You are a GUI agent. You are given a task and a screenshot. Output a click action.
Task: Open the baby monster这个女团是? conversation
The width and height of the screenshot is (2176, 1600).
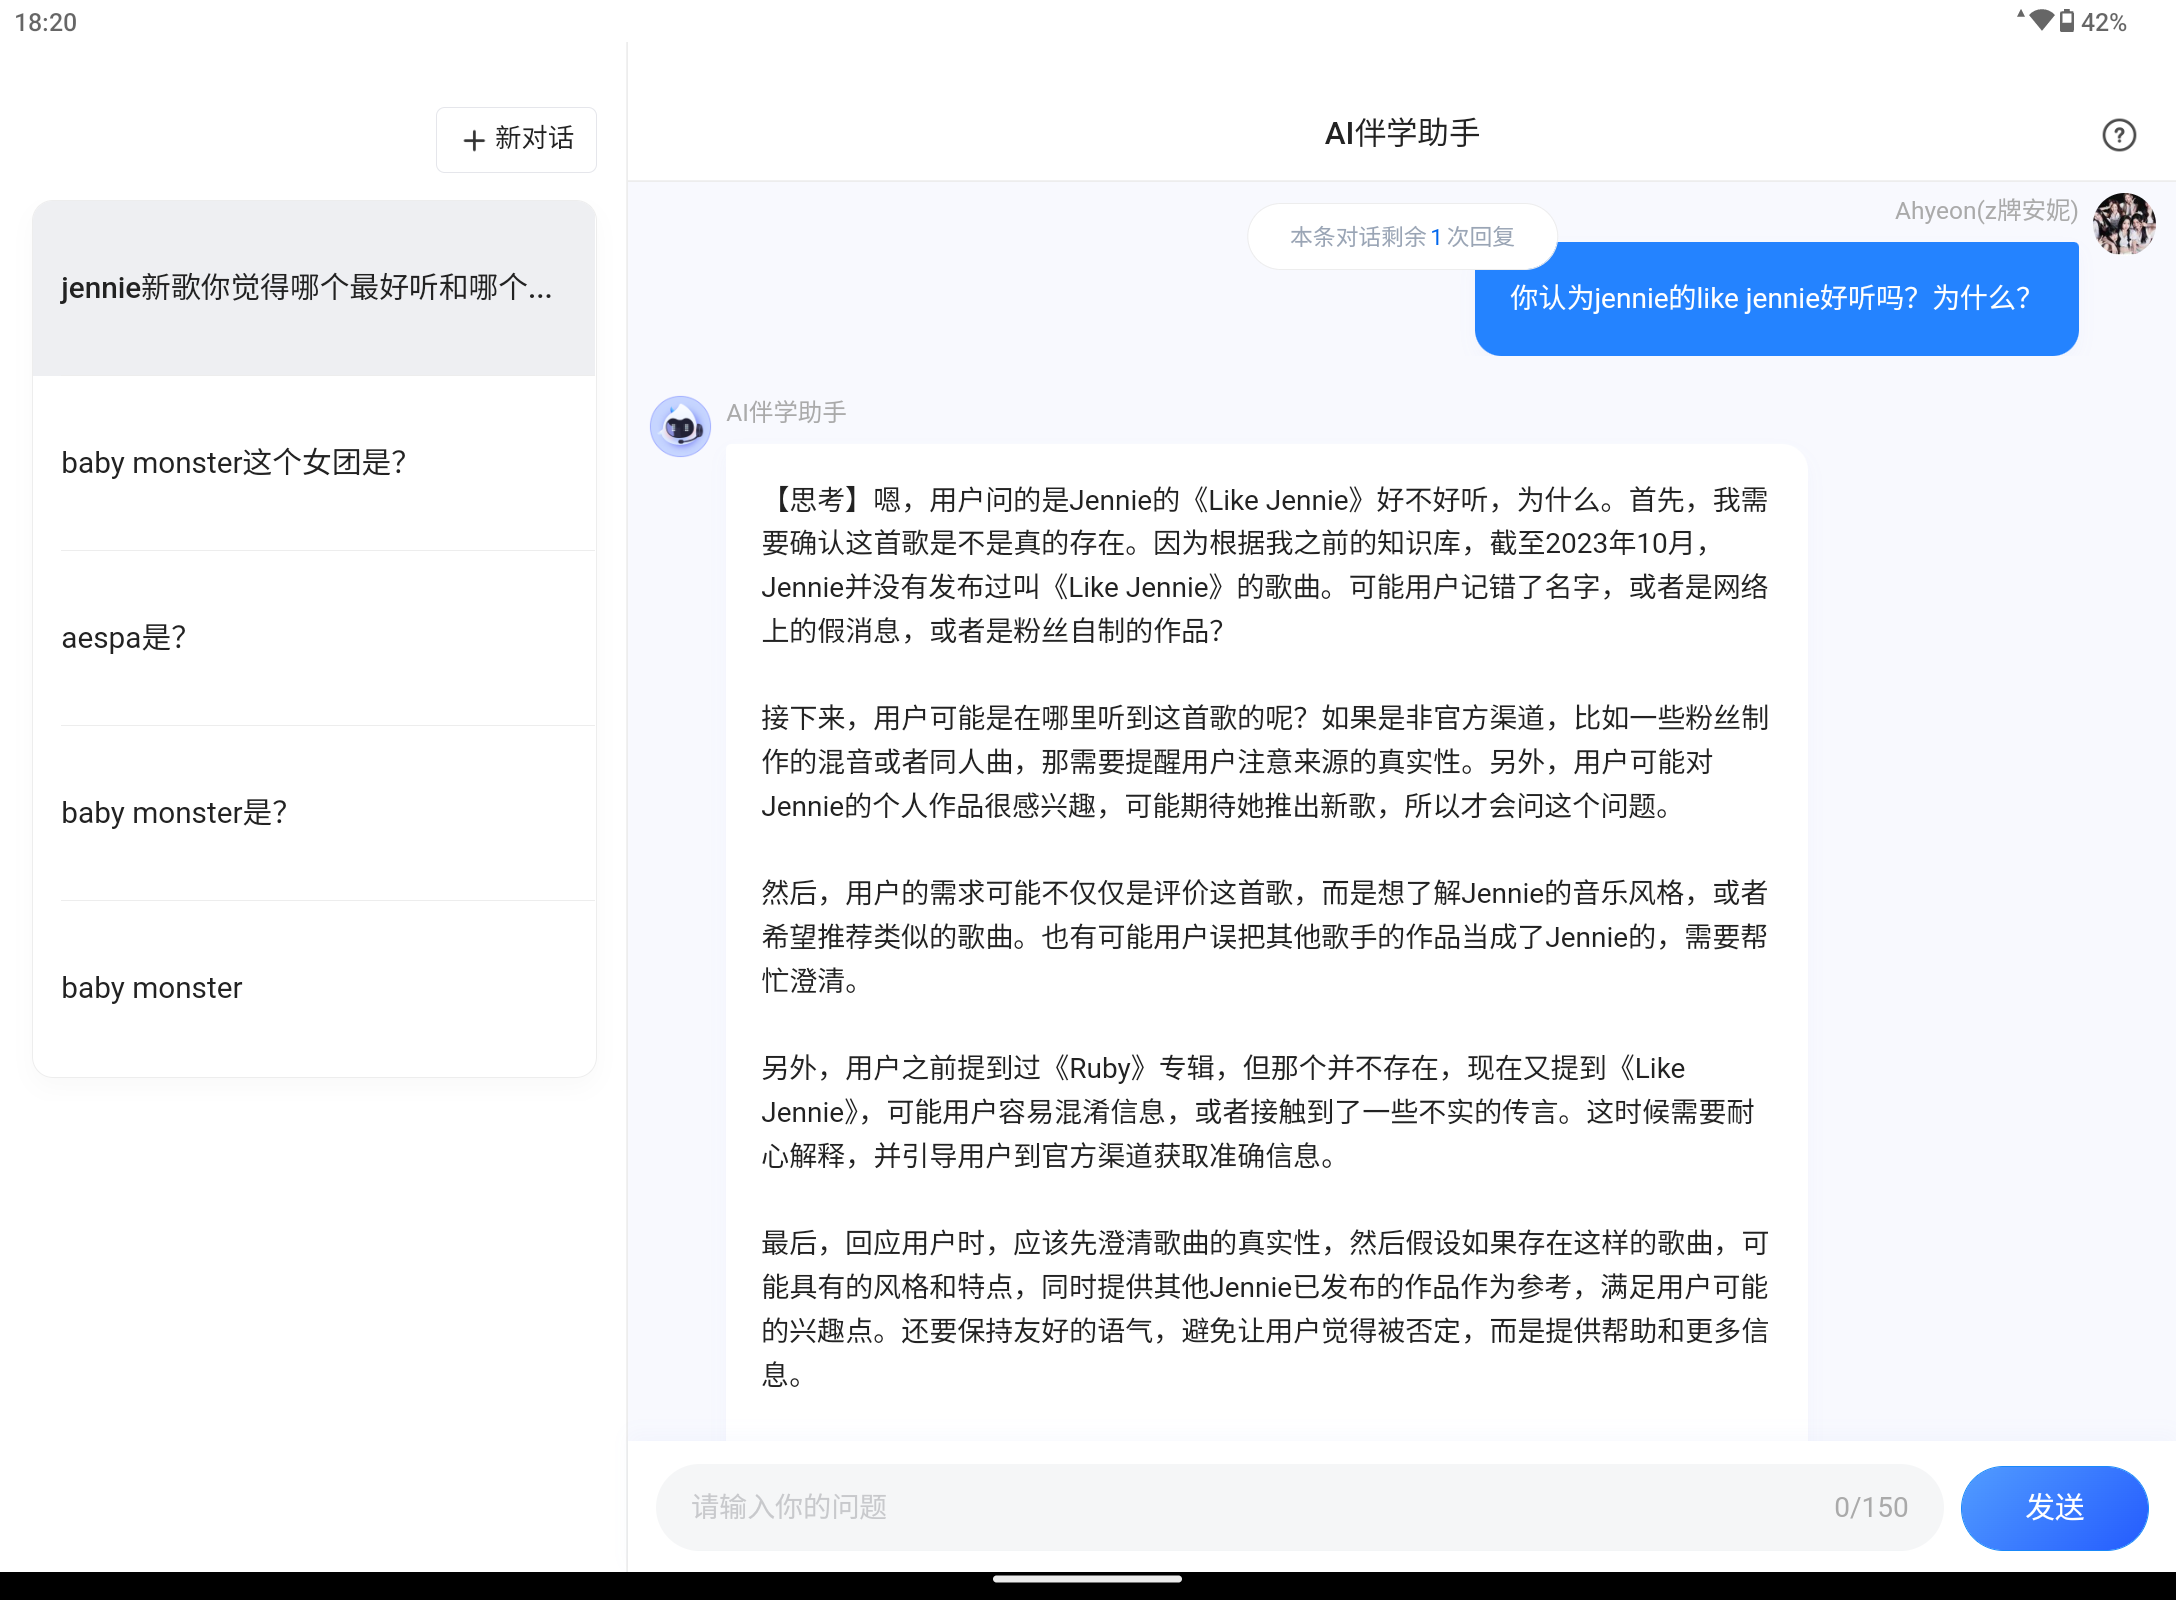tap(314, 463)
